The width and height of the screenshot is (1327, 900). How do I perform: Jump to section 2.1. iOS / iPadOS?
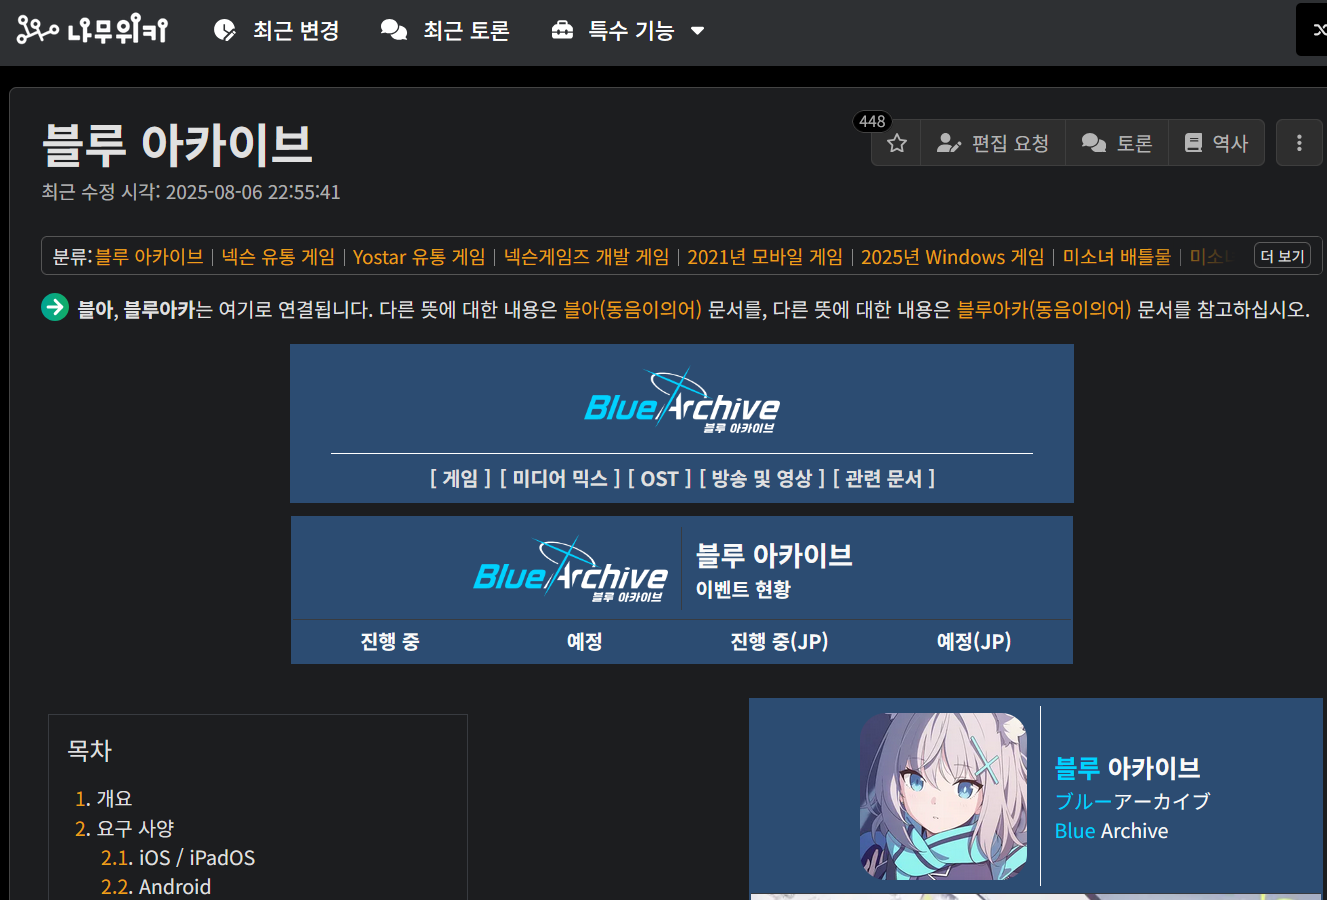(x=178, y=858)
